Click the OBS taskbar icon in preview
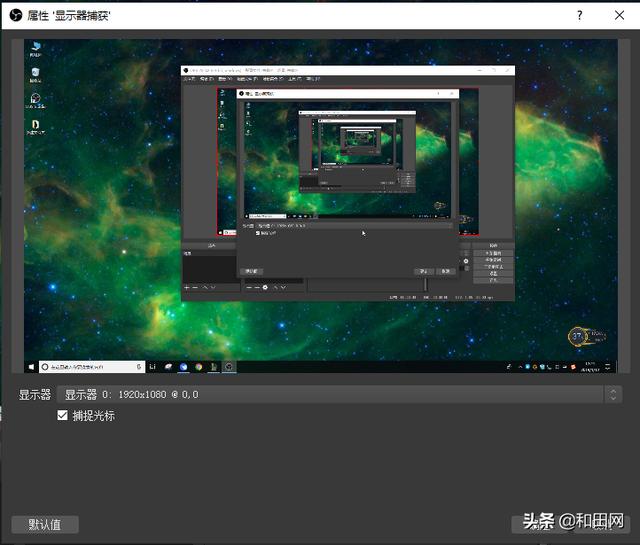Image resolution: width=640 pixels, height=545 pixels. click(229, 367)
